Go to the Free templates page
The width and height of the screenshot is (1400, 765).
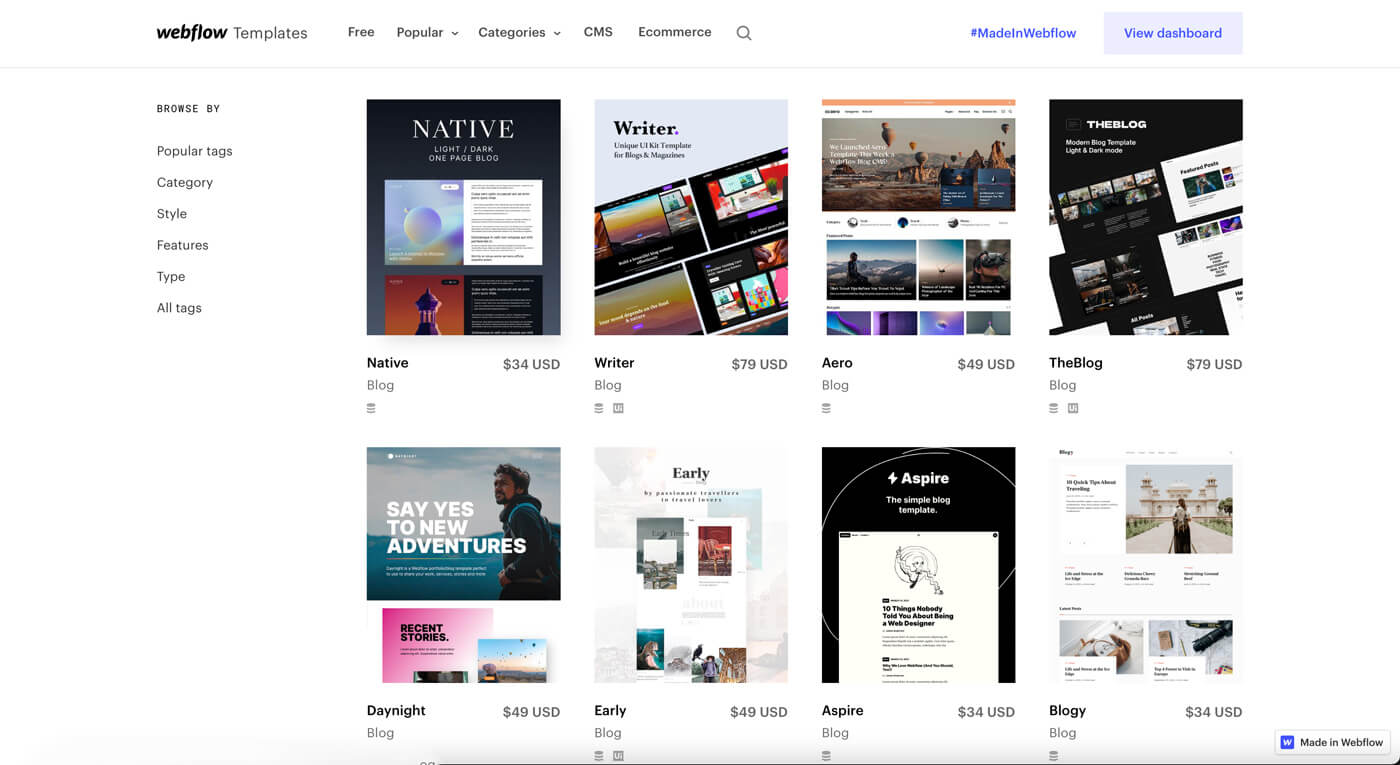pyautogui.click(x=361, y=32)
